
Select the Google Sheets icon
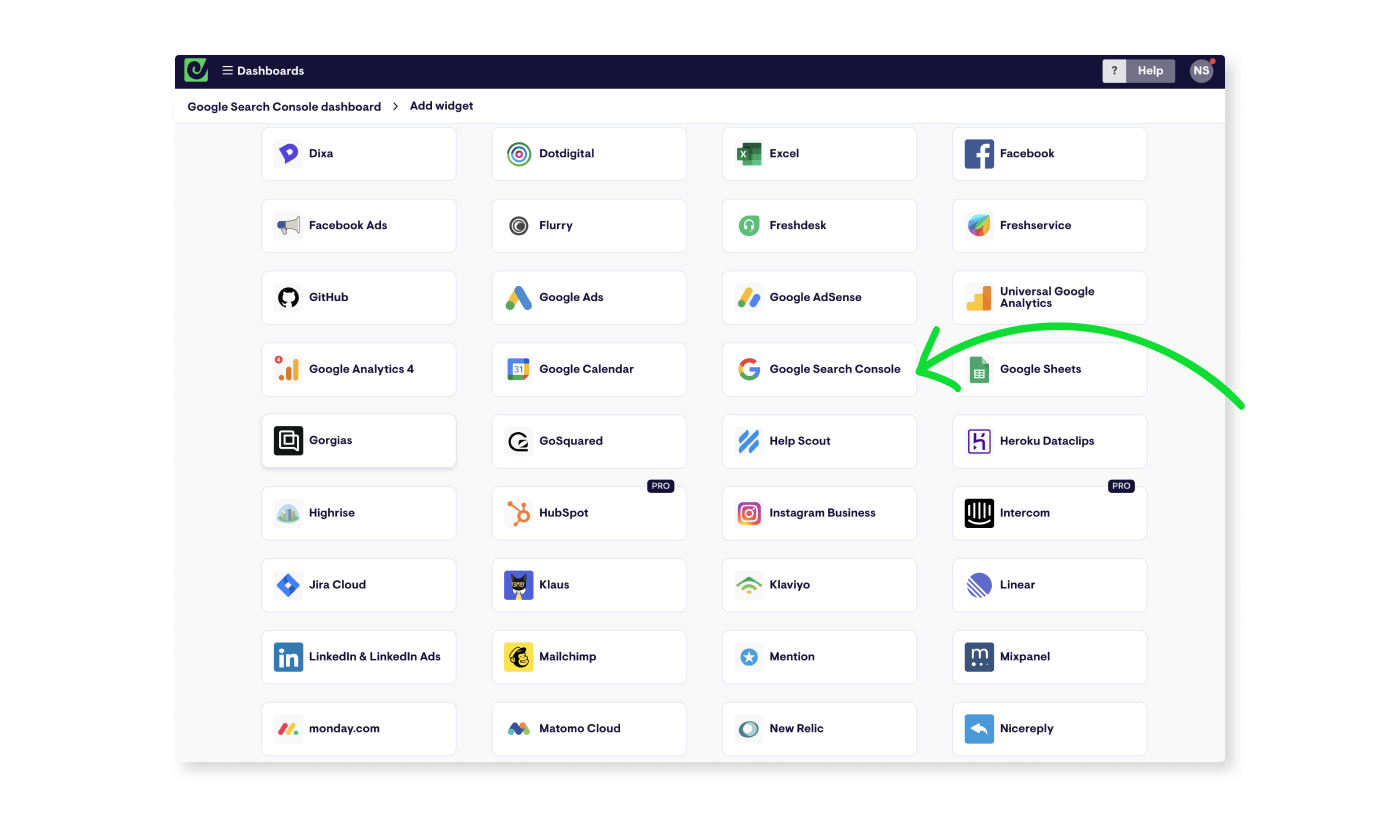[979, 369]
